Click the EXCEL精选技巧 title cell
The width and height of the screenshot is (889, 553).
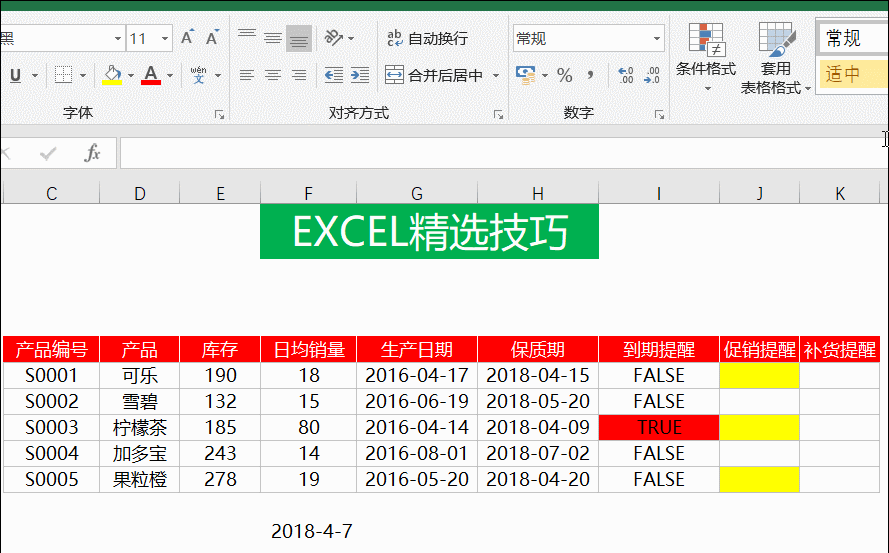[x=429, y=231]
